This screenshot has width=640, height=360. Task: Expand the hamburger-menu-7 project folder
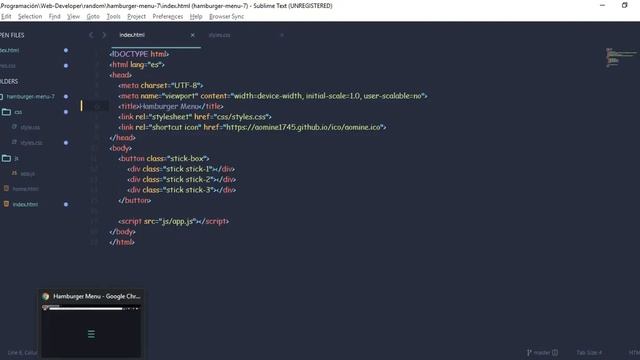31,97
